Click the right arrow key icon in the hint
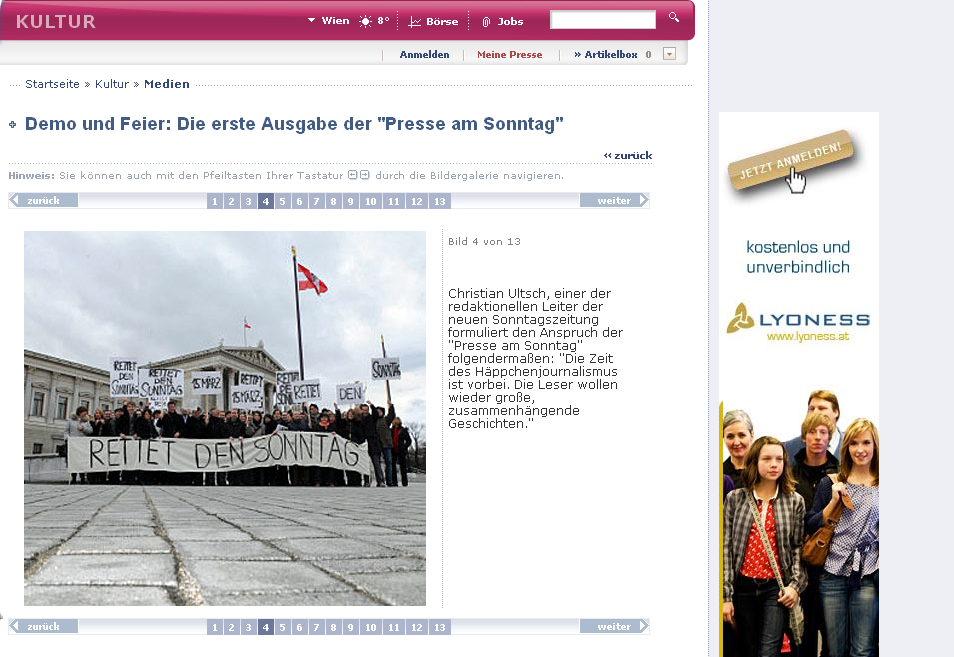Screen dimensions: 954x657 [x=364, y=175]
